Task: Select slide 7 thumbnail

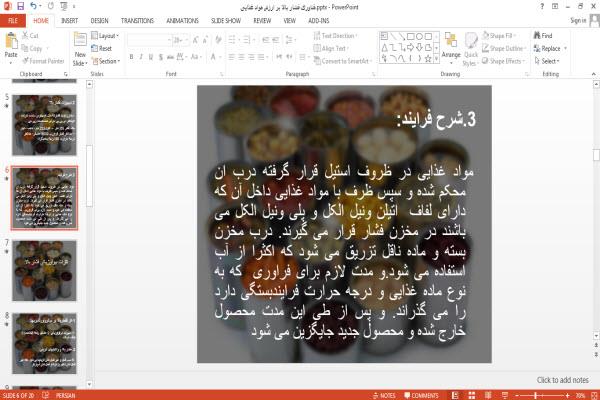Action: 44,271
